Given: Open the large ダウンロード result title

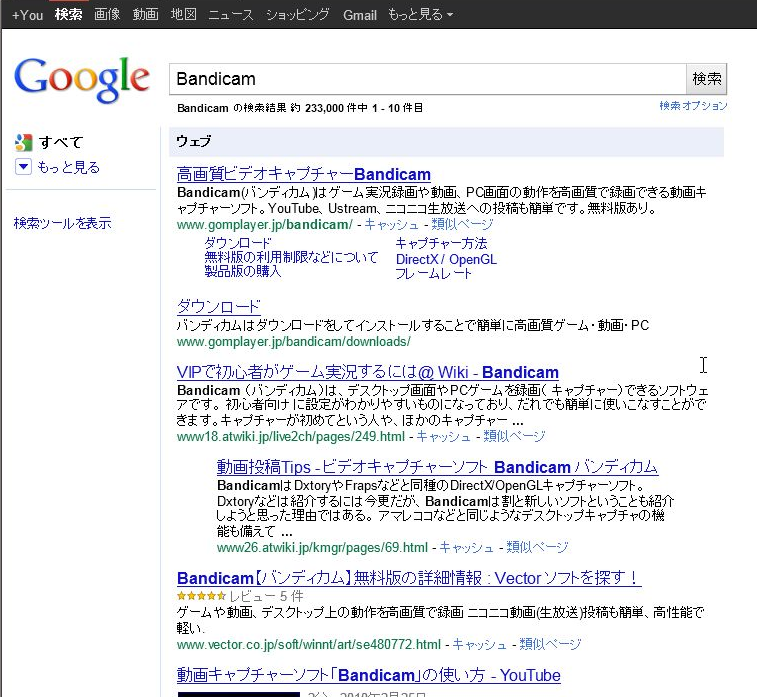Looking at the screenshot, I should pos(219,307).
